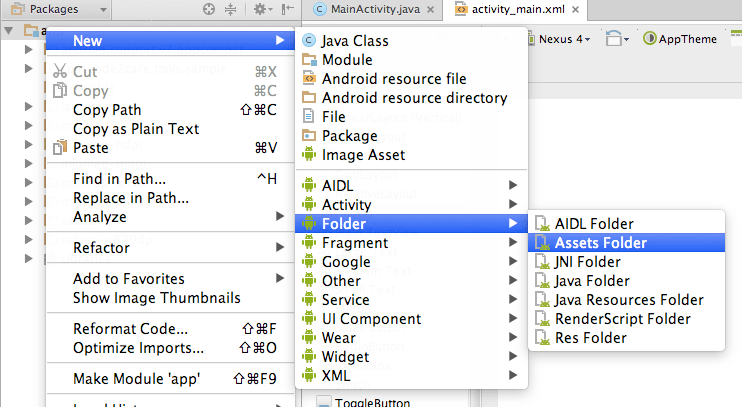Screen dimensions: 742x407
Task: Create a new Android resource directory
Action: point(411,97)
